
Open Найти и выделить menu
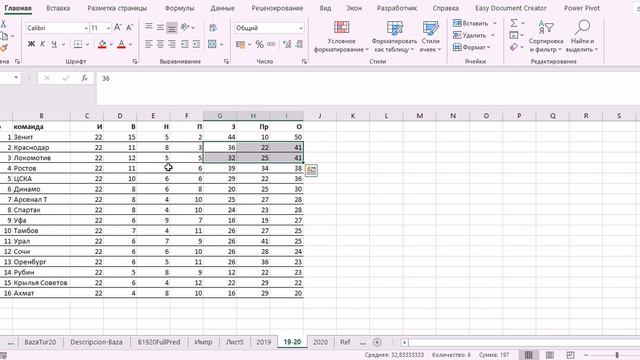tap(582, 37)
